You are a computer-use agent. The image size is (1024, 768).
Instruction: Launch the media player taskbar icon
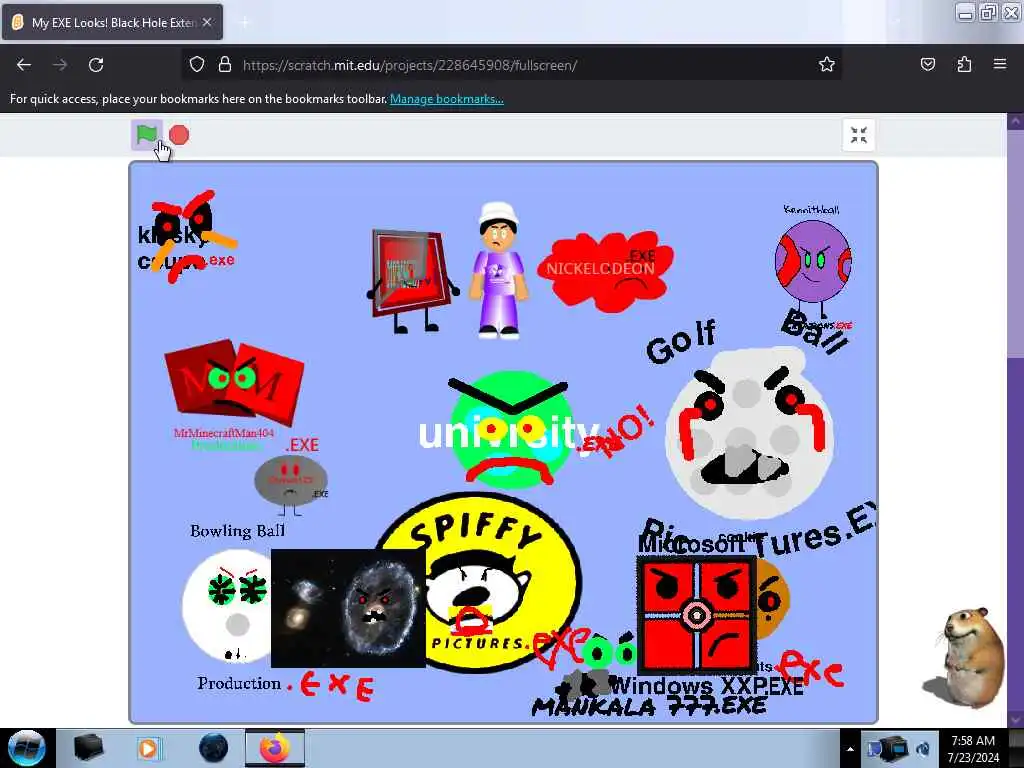pyautogui.click(x=148, y=748)
